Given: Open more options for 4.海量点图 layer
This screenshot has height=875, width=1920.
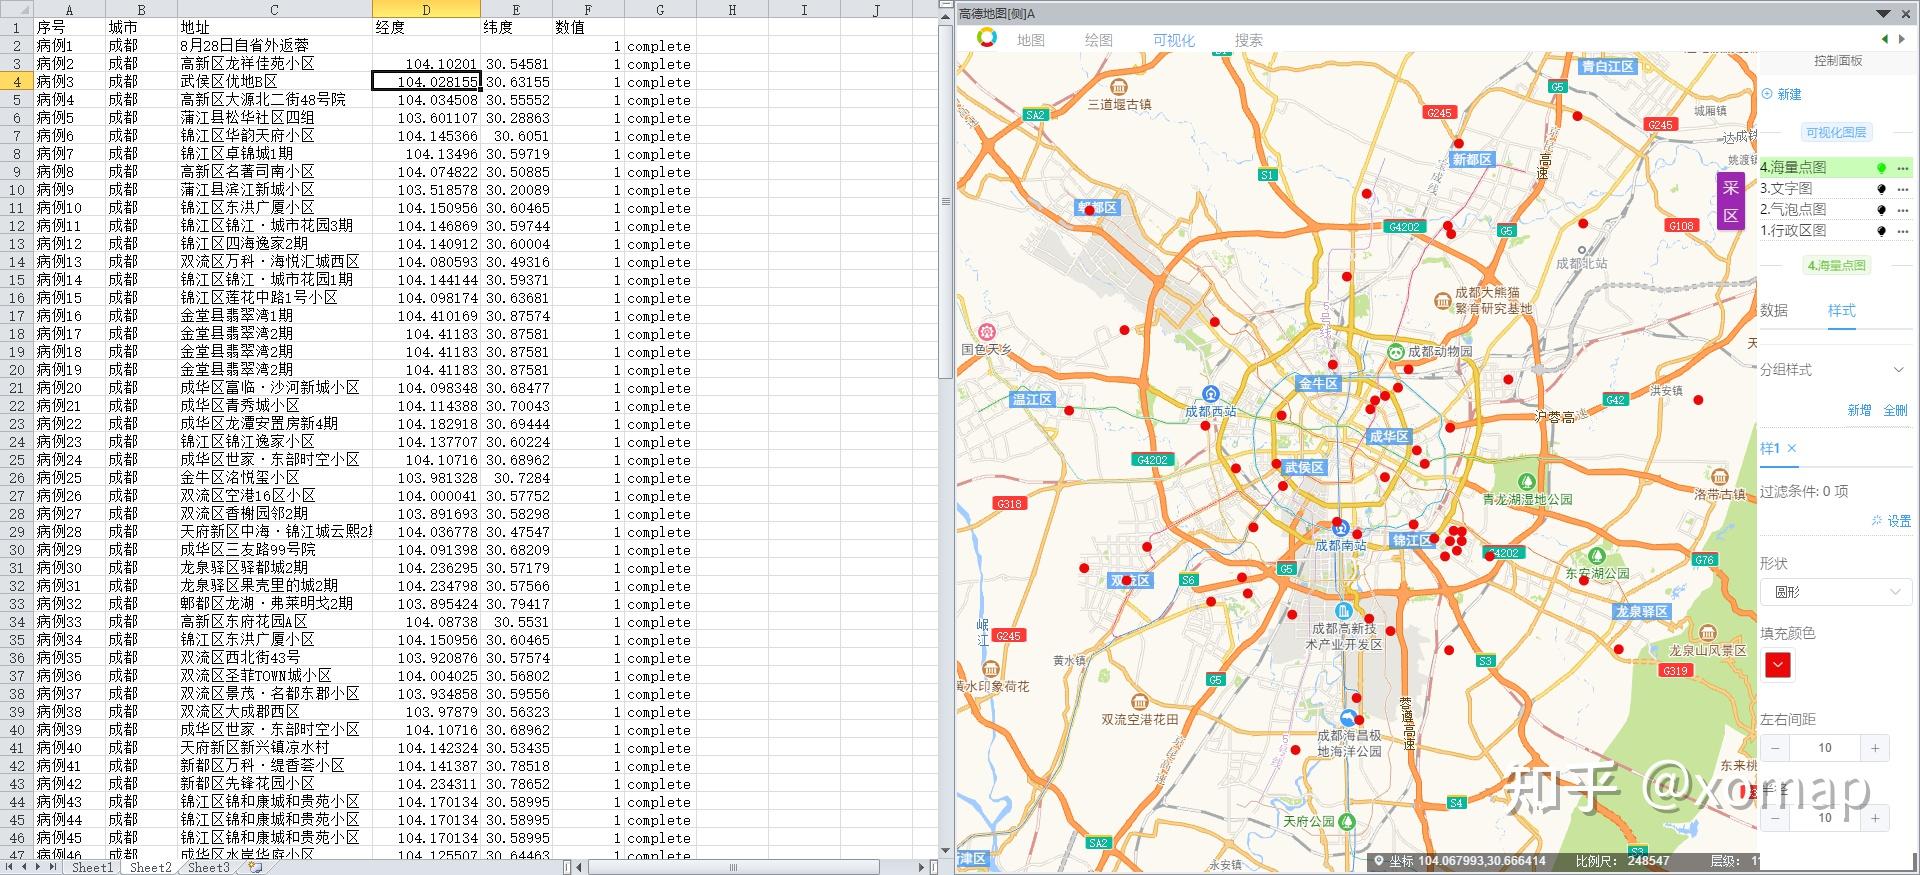Looking at the screenshot, I should pos(1902,168).
